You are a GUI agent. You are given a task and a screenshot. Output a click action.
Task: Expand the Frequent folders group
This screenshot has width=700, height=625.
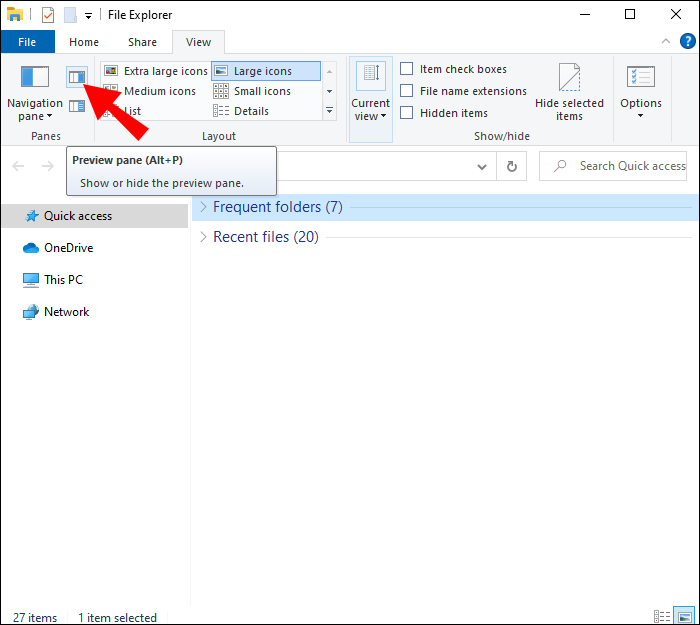click(x=203, y=207)
